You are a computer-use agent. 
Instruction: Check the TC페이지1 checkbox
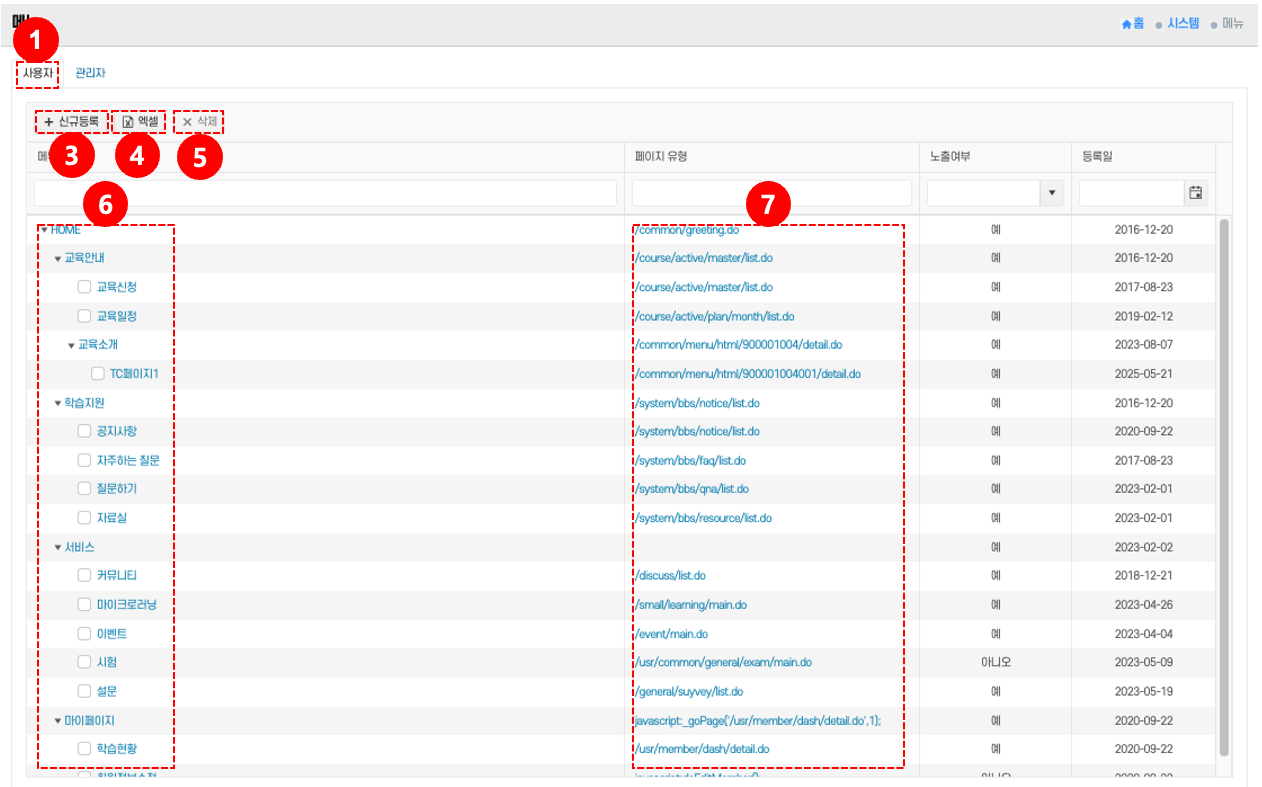pos(98,374)
